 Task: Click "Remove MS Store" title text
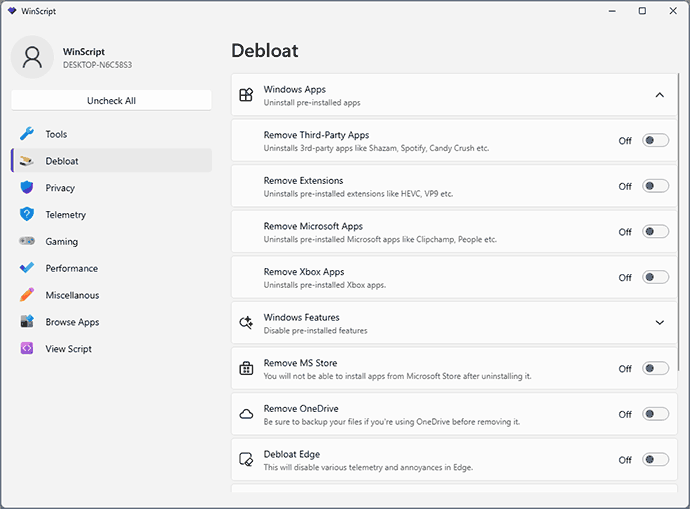point(300,363)
